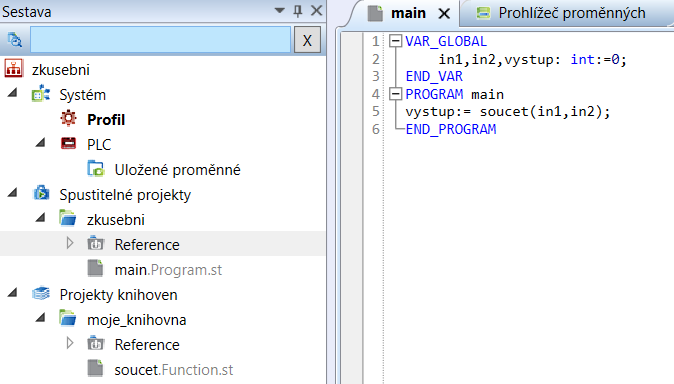The height and width of the screenshot is (384, 674).
Task: Click the Reference icon under zkusebni
Action: click(x=95, y=243)
